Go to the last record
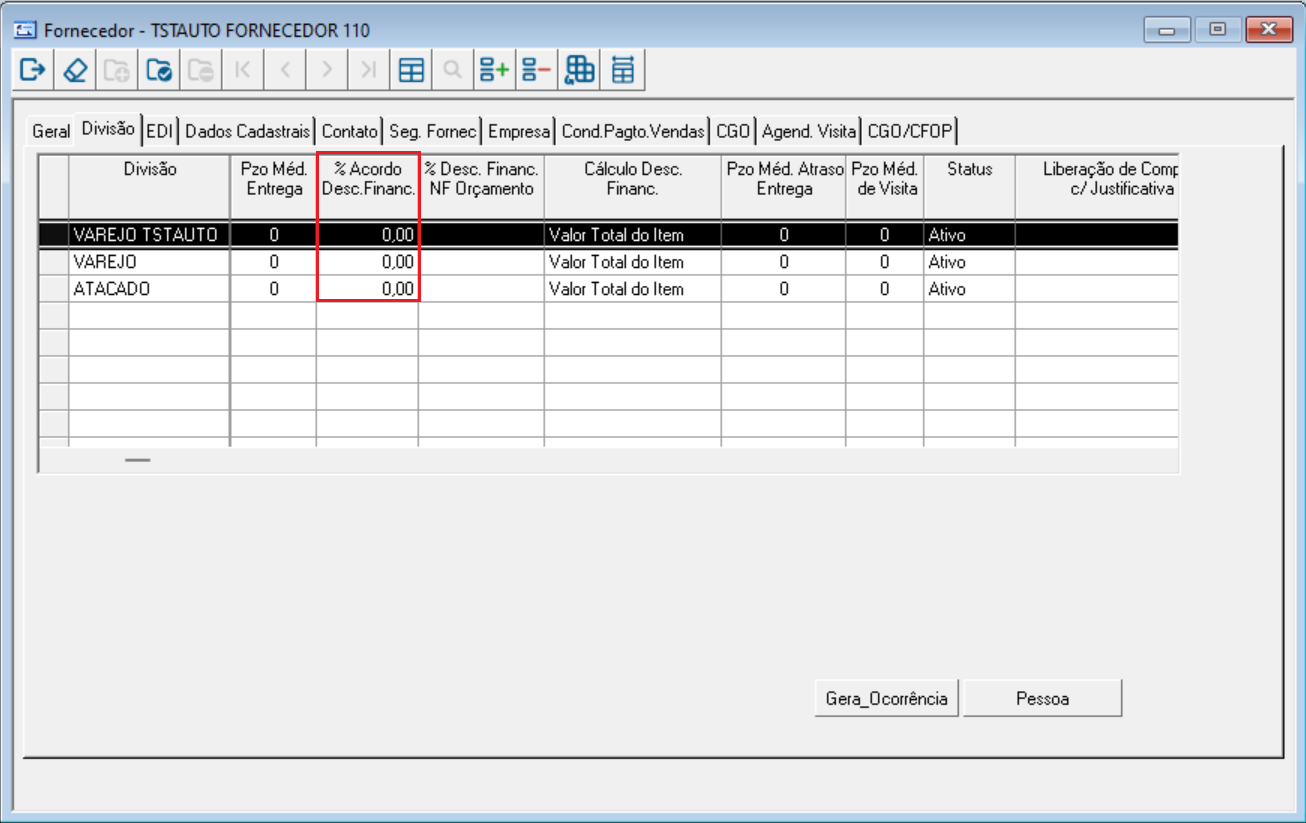Image resolution: width=1306 pixels, height=823 pixels. [x=369, y=70]
